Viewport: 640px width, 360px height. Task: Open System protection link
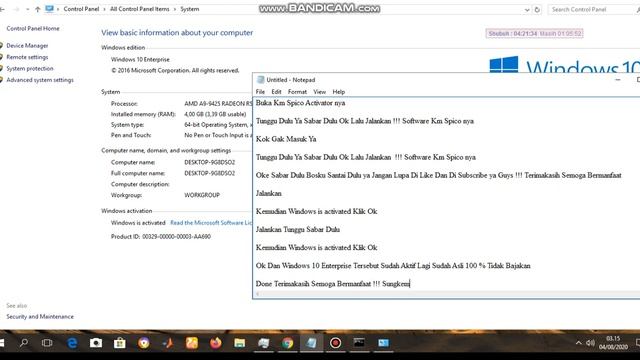pyautogui.click(x=30, y=69)
